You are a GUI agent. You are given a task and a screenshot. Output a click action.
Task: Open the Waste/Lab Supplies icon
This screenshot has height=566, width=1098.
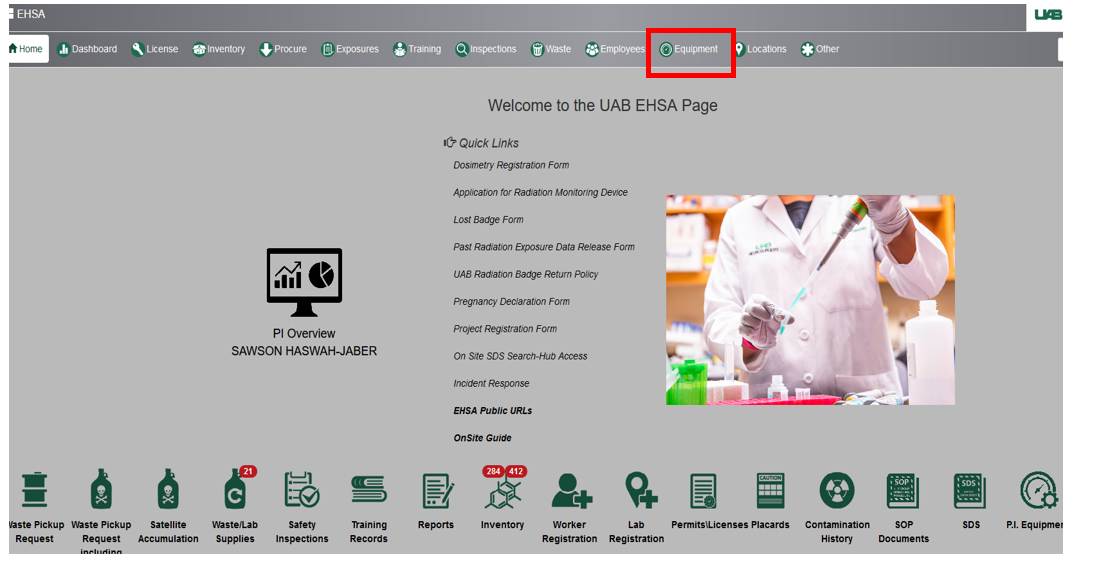pyautogui.click(x=234, y=491)
